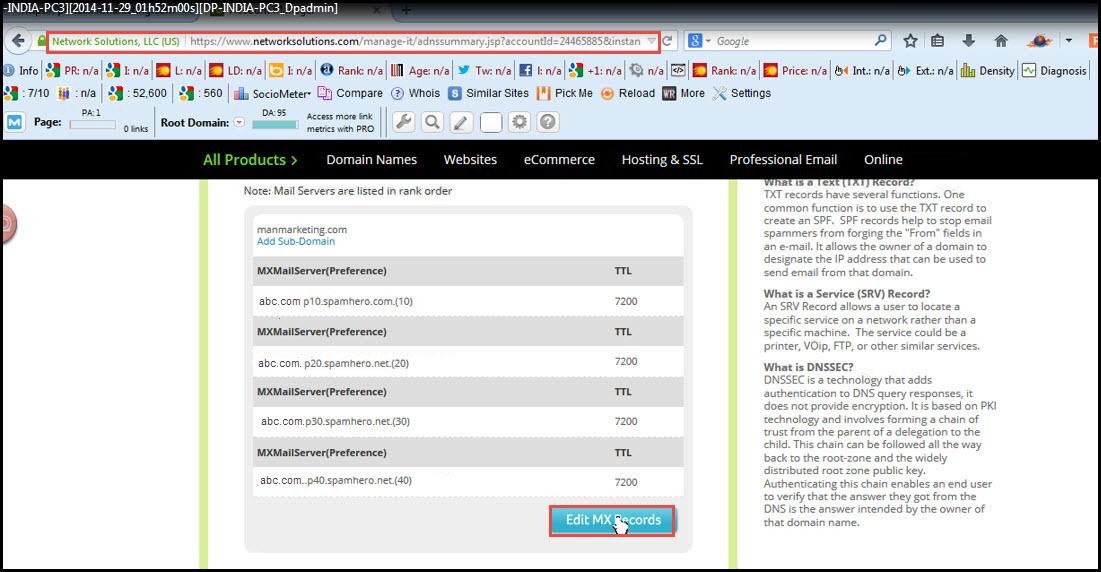Screen dimensions: 1101x572
Task: Expand the Root Domain dropdown arrow
Action: click(239, 122)
